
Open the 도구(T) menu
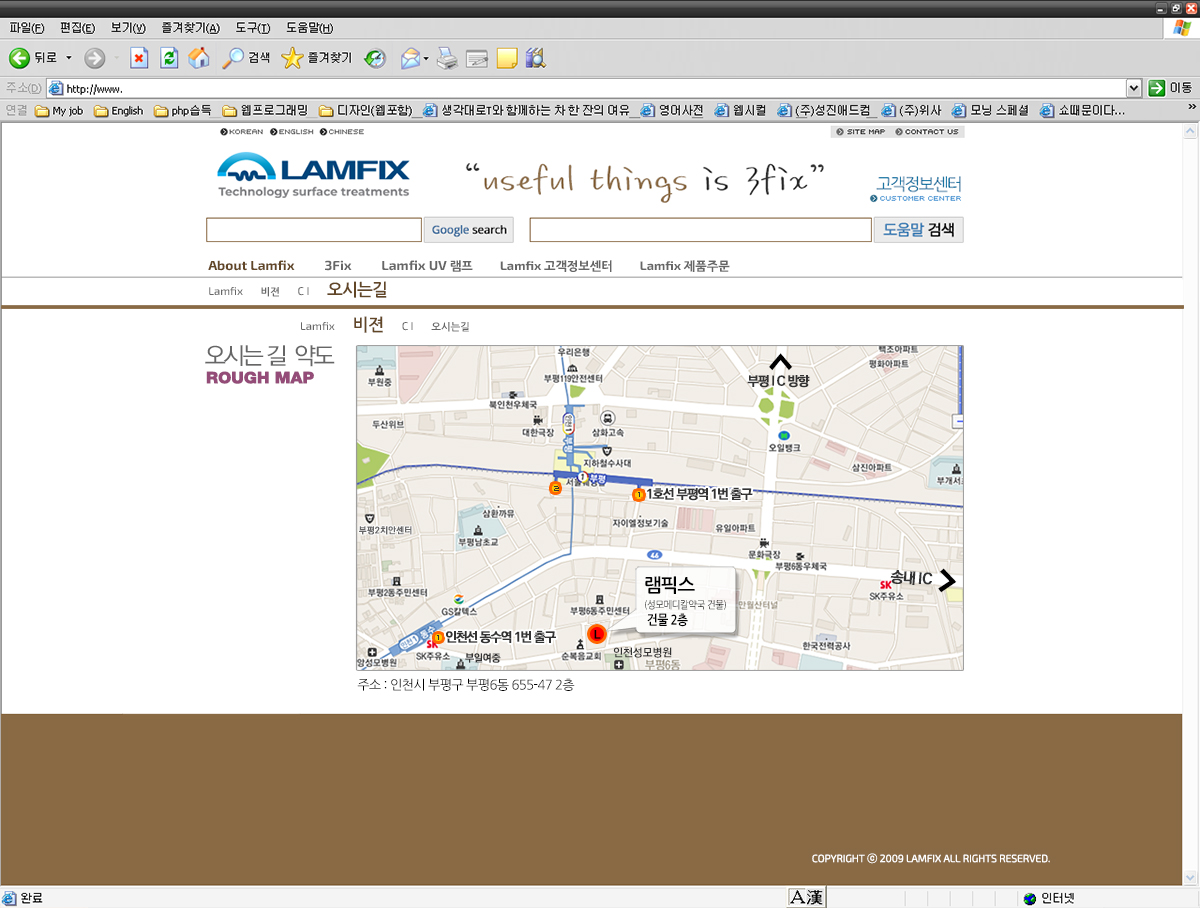tap(252, 27)
